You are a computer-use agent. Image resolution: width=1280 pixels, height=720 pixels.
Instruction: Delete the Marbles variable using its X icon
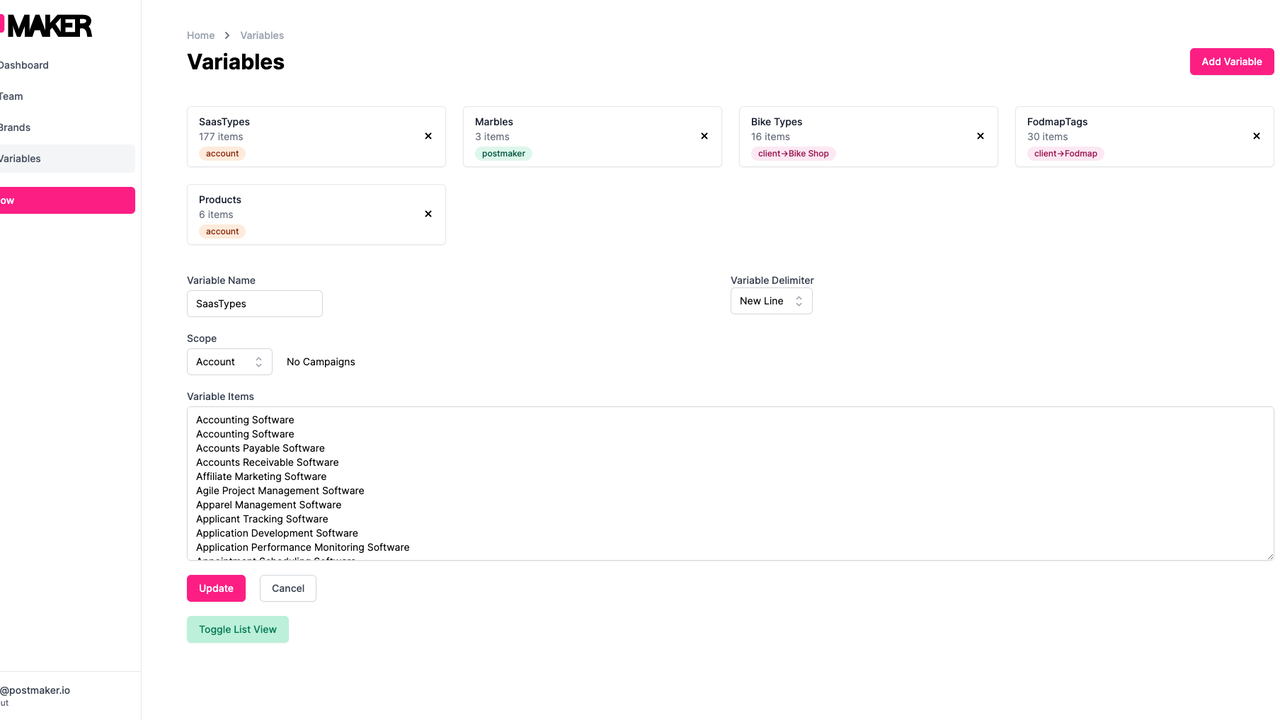704,136
